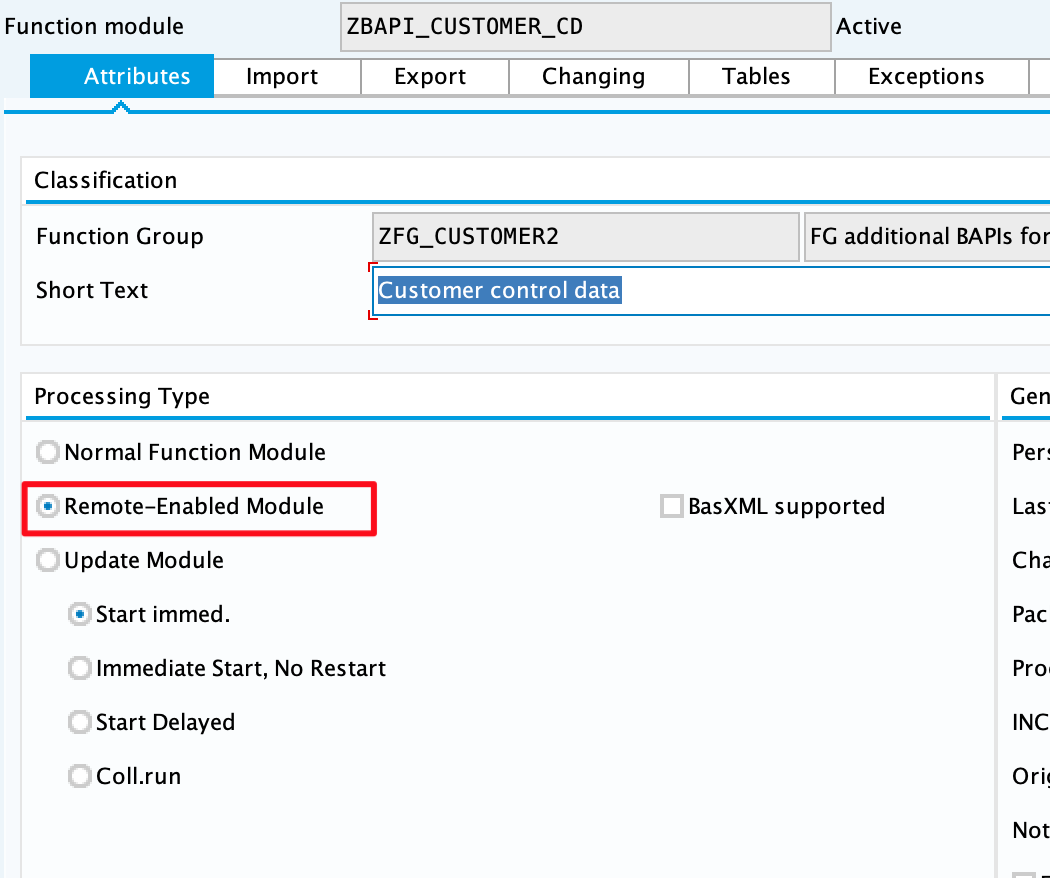Select the Normal Function Module option
This screenshot has height=878, width=1050.
tap(48, 453)
